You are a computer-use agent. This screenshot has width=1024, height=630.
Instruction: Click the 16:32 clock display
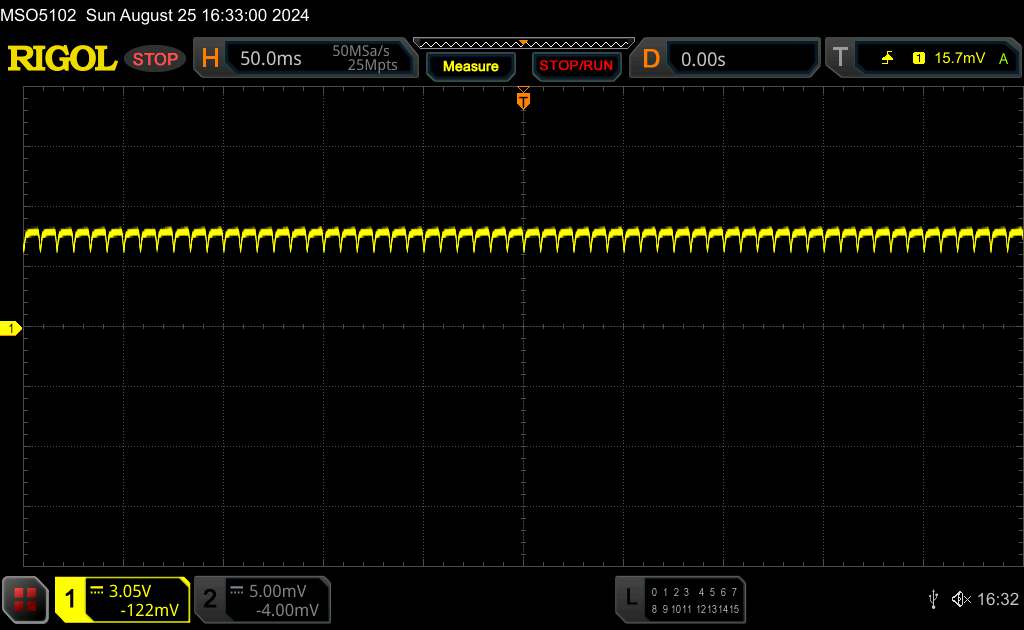coord(997,599)
